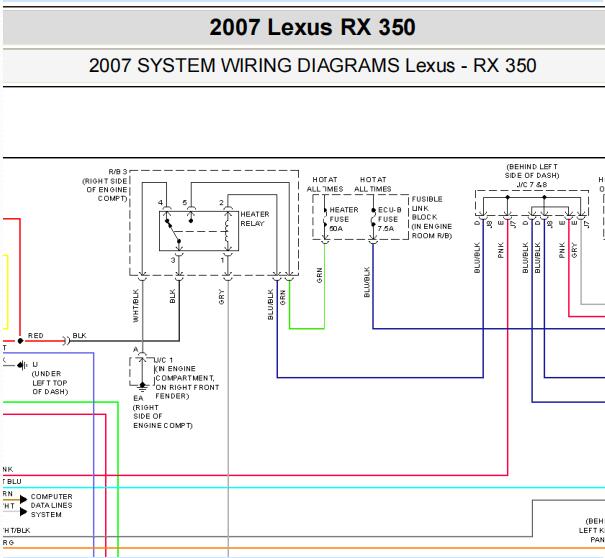Click the heater relay switch contact symbol
605x558 pixels.
click(173, 231)
